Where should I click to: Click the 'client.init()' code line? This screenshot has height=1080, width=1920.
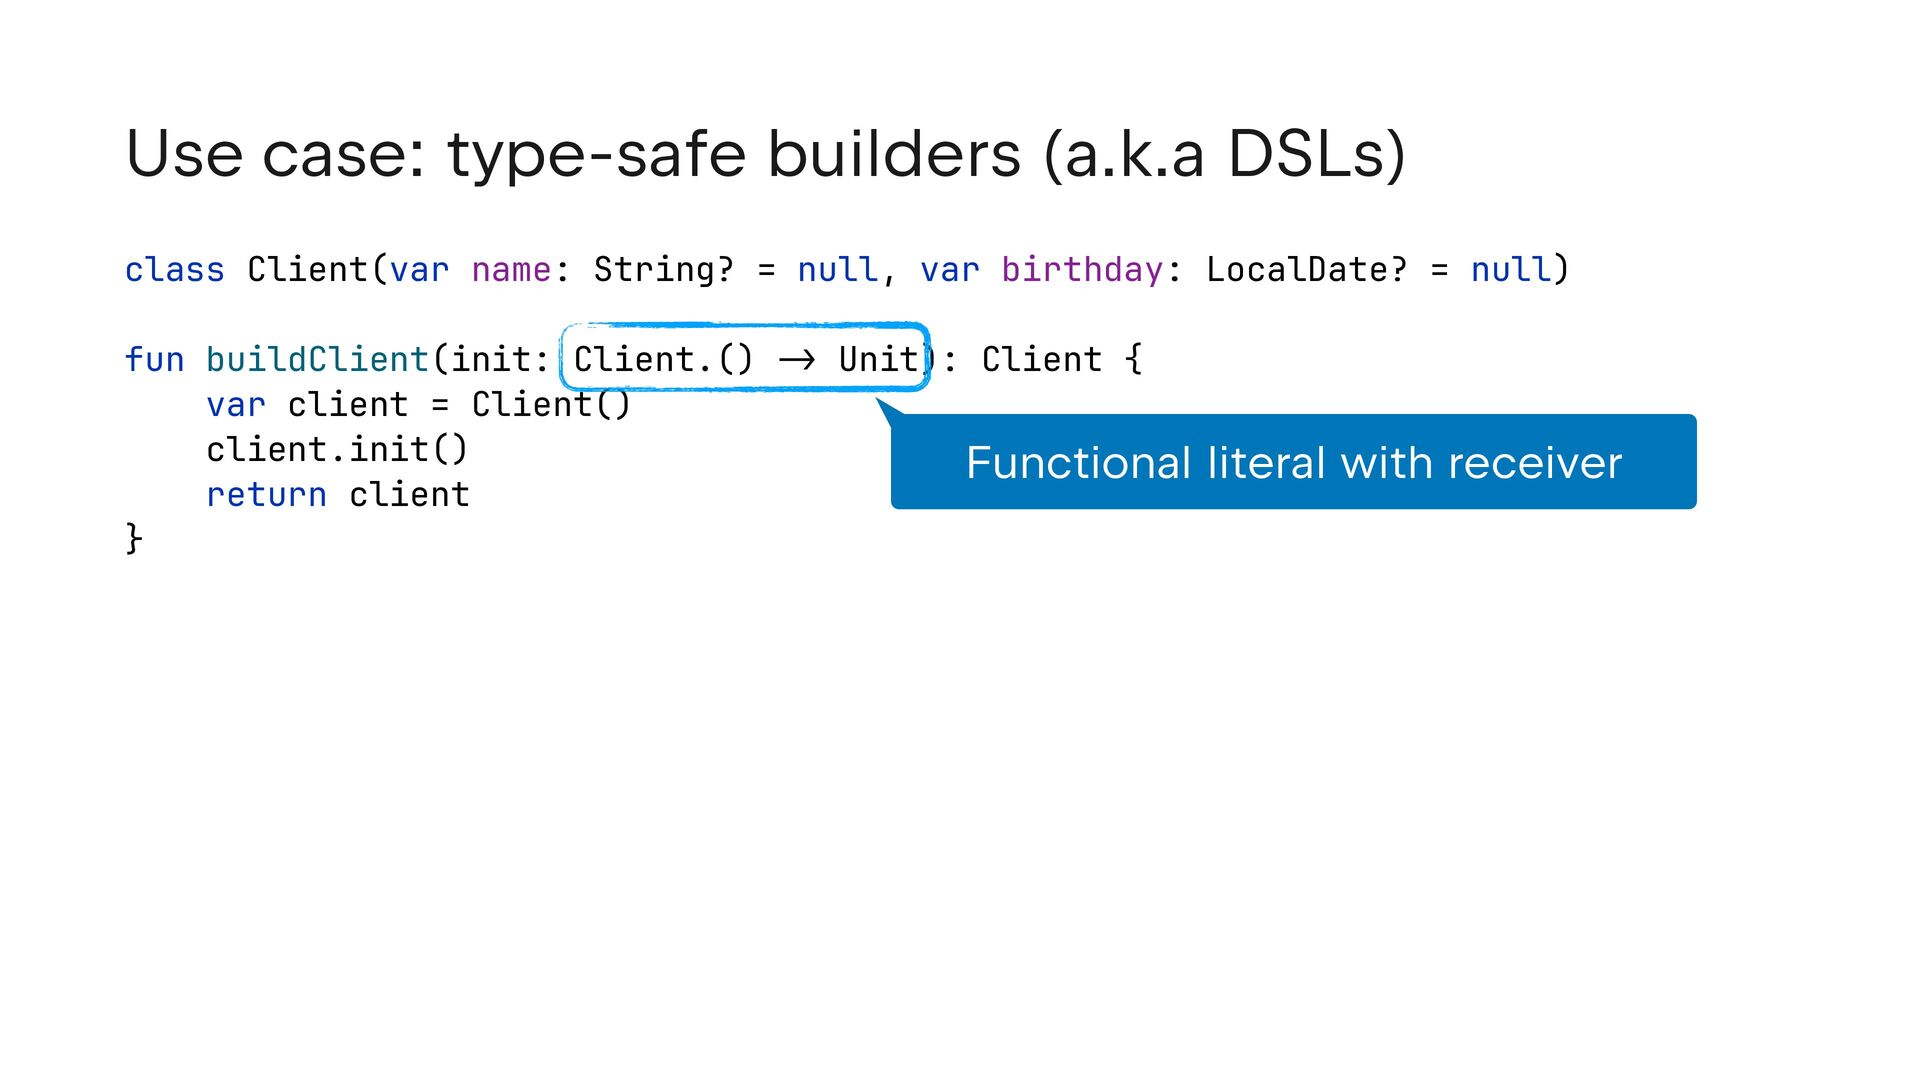pyautogui.click(x=337, y=450)
